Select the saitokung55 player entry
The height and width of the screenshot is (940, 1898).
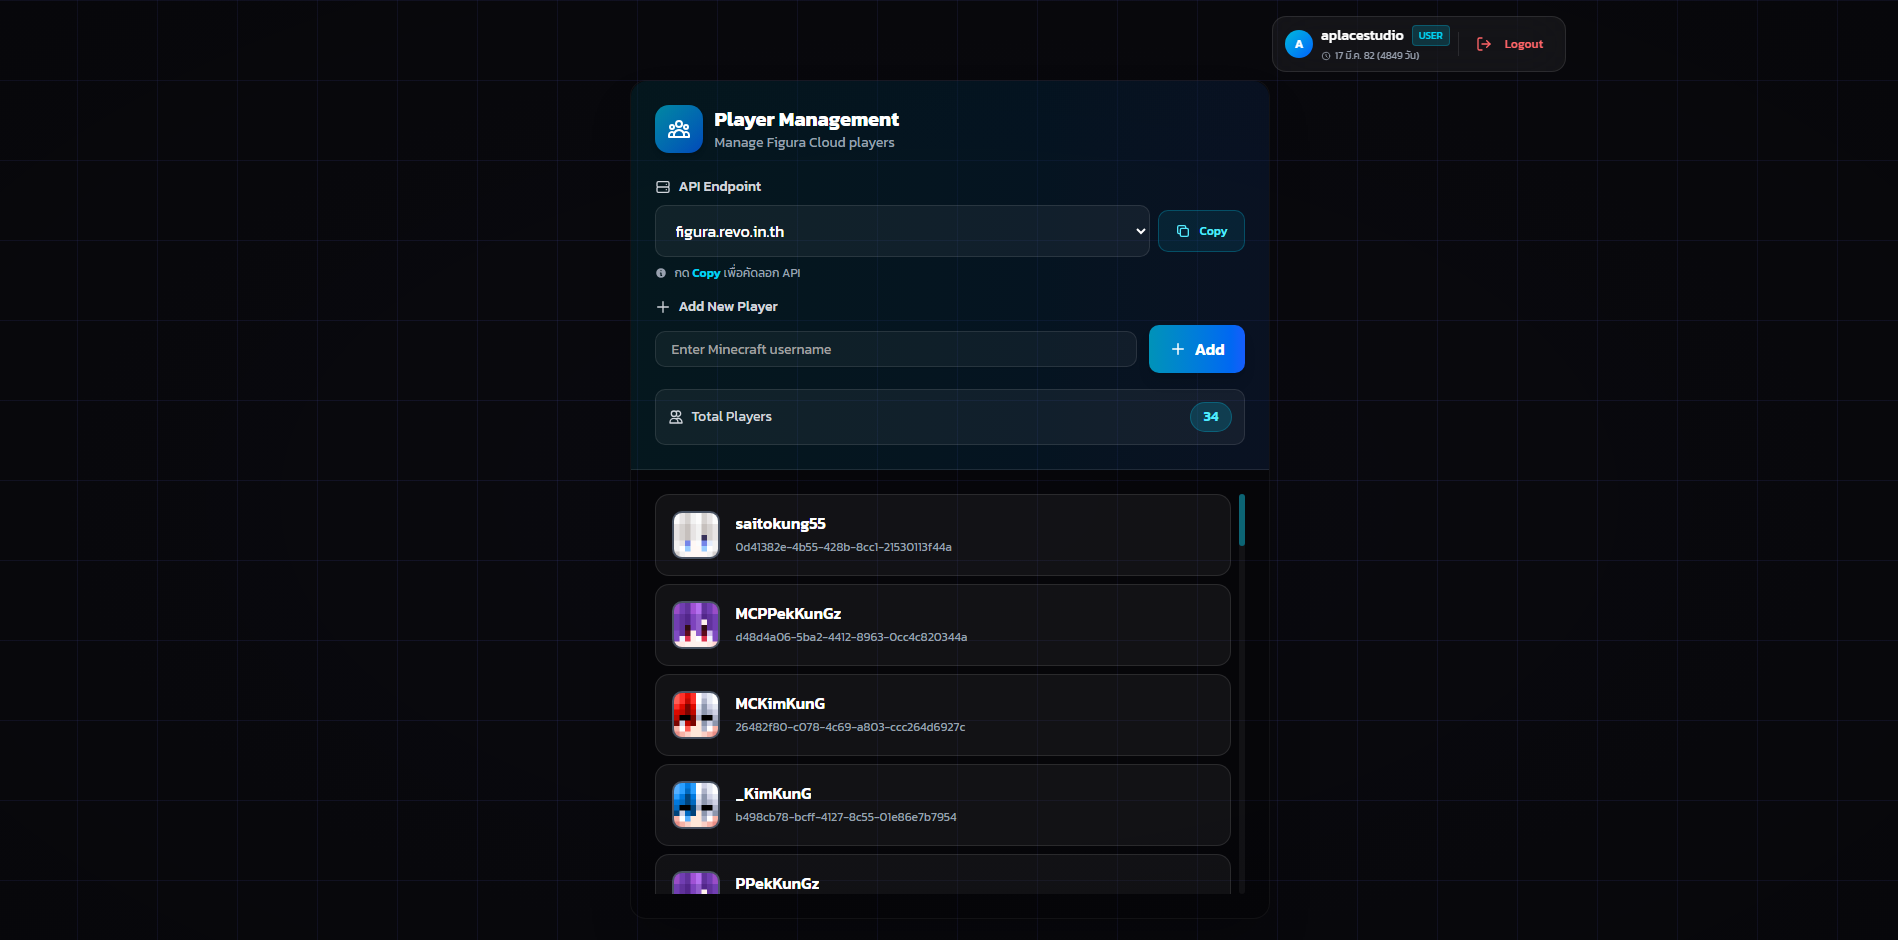pos(941,534)
